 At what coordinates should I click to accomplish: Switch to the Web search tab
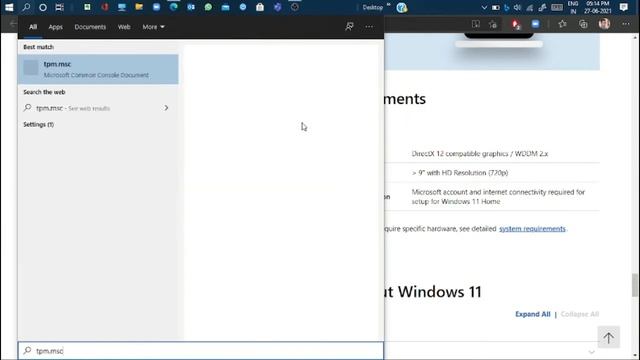[124, 27]
